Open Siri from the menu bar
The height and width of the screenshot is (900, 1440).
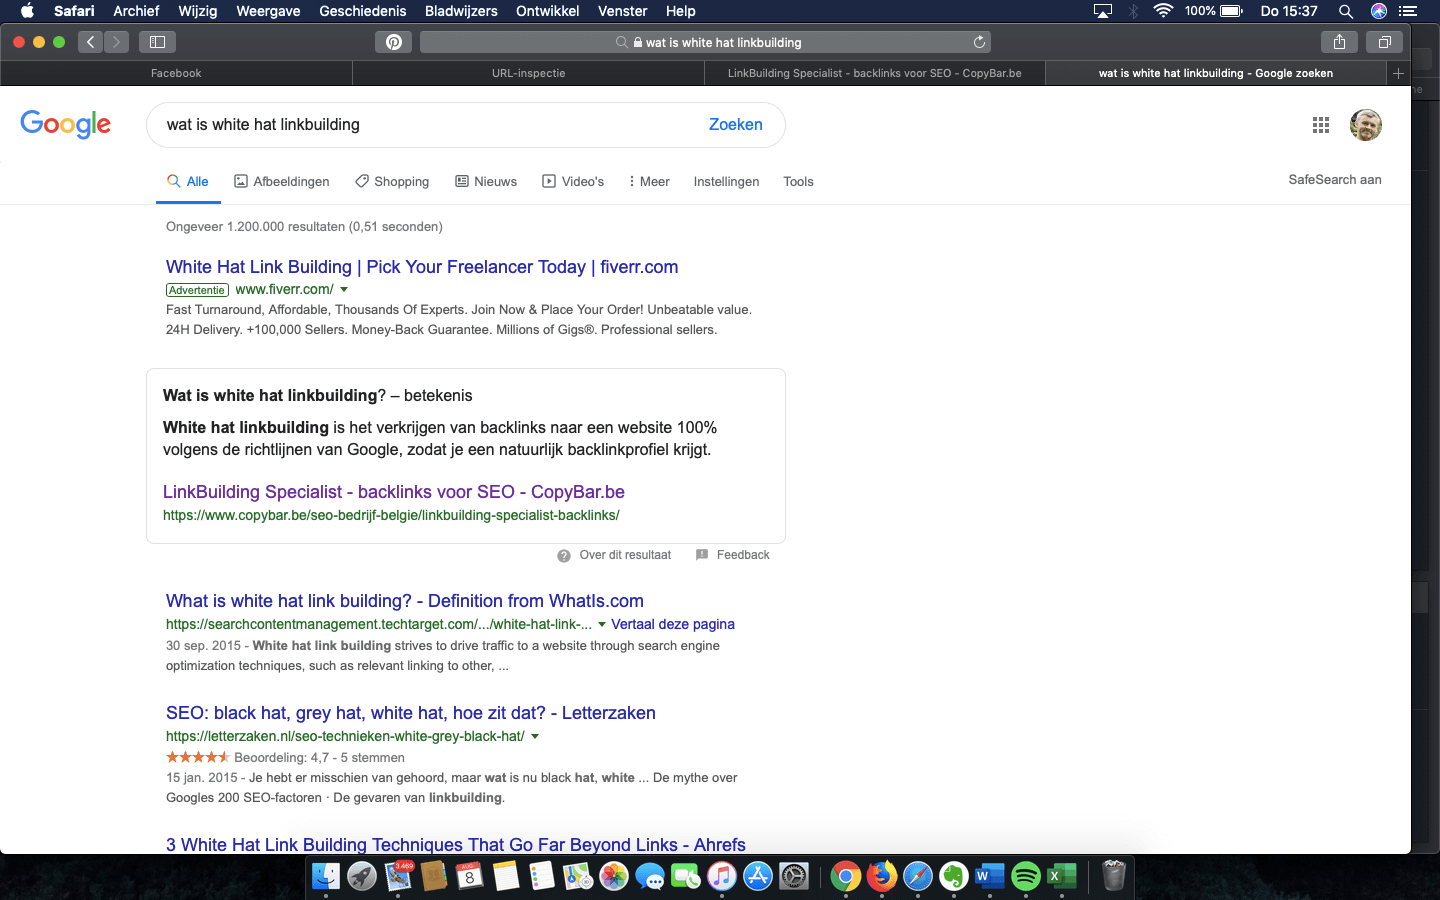click(1379, 11)
